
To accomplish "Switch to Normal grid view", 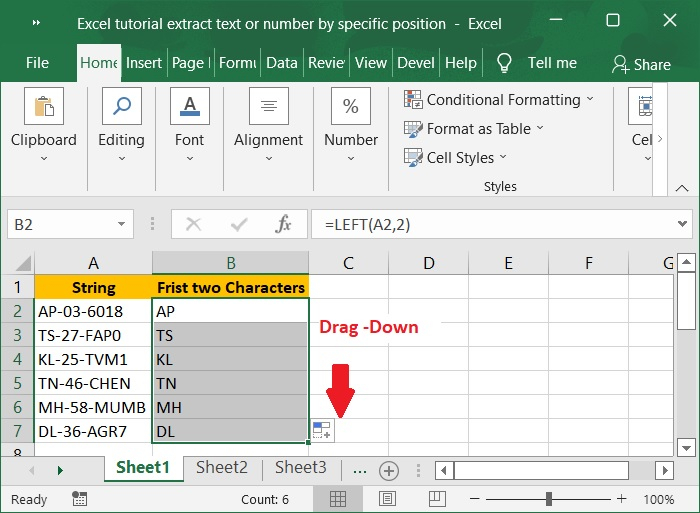I will [339, 499].
